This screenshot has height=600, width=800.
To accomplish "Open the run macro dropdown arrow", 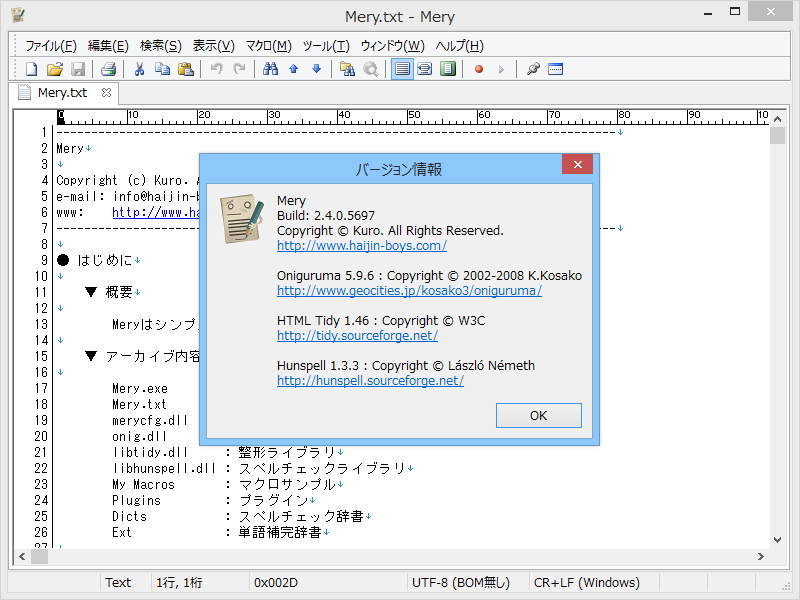I will click(501, 68).
